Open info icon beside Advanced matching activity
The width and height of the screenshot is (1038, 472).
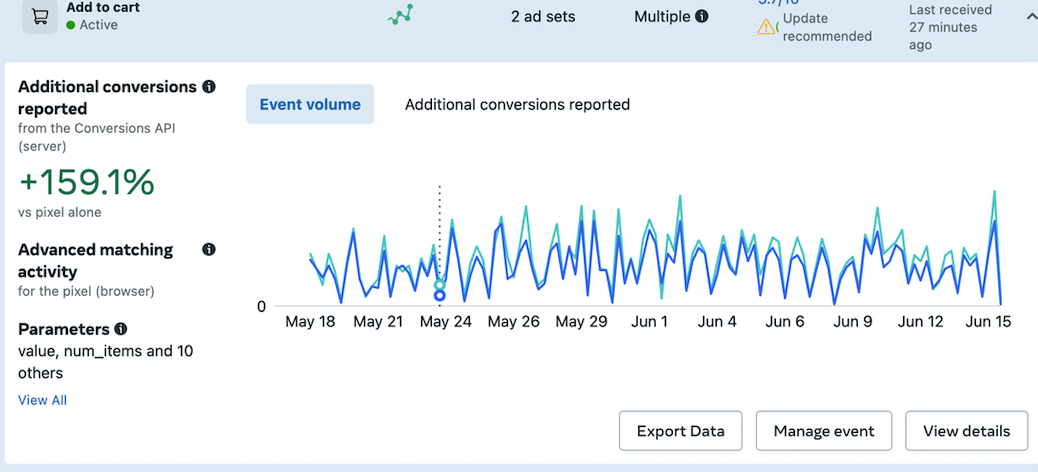click(209, 250)
